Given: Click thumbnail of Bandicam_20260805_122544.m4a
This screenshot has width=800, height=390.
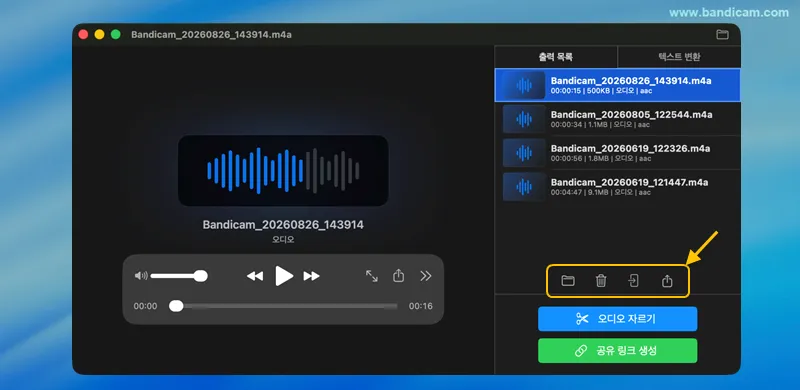Looking at the screenshot, I should pyautogui.click(x=524, y=119).
